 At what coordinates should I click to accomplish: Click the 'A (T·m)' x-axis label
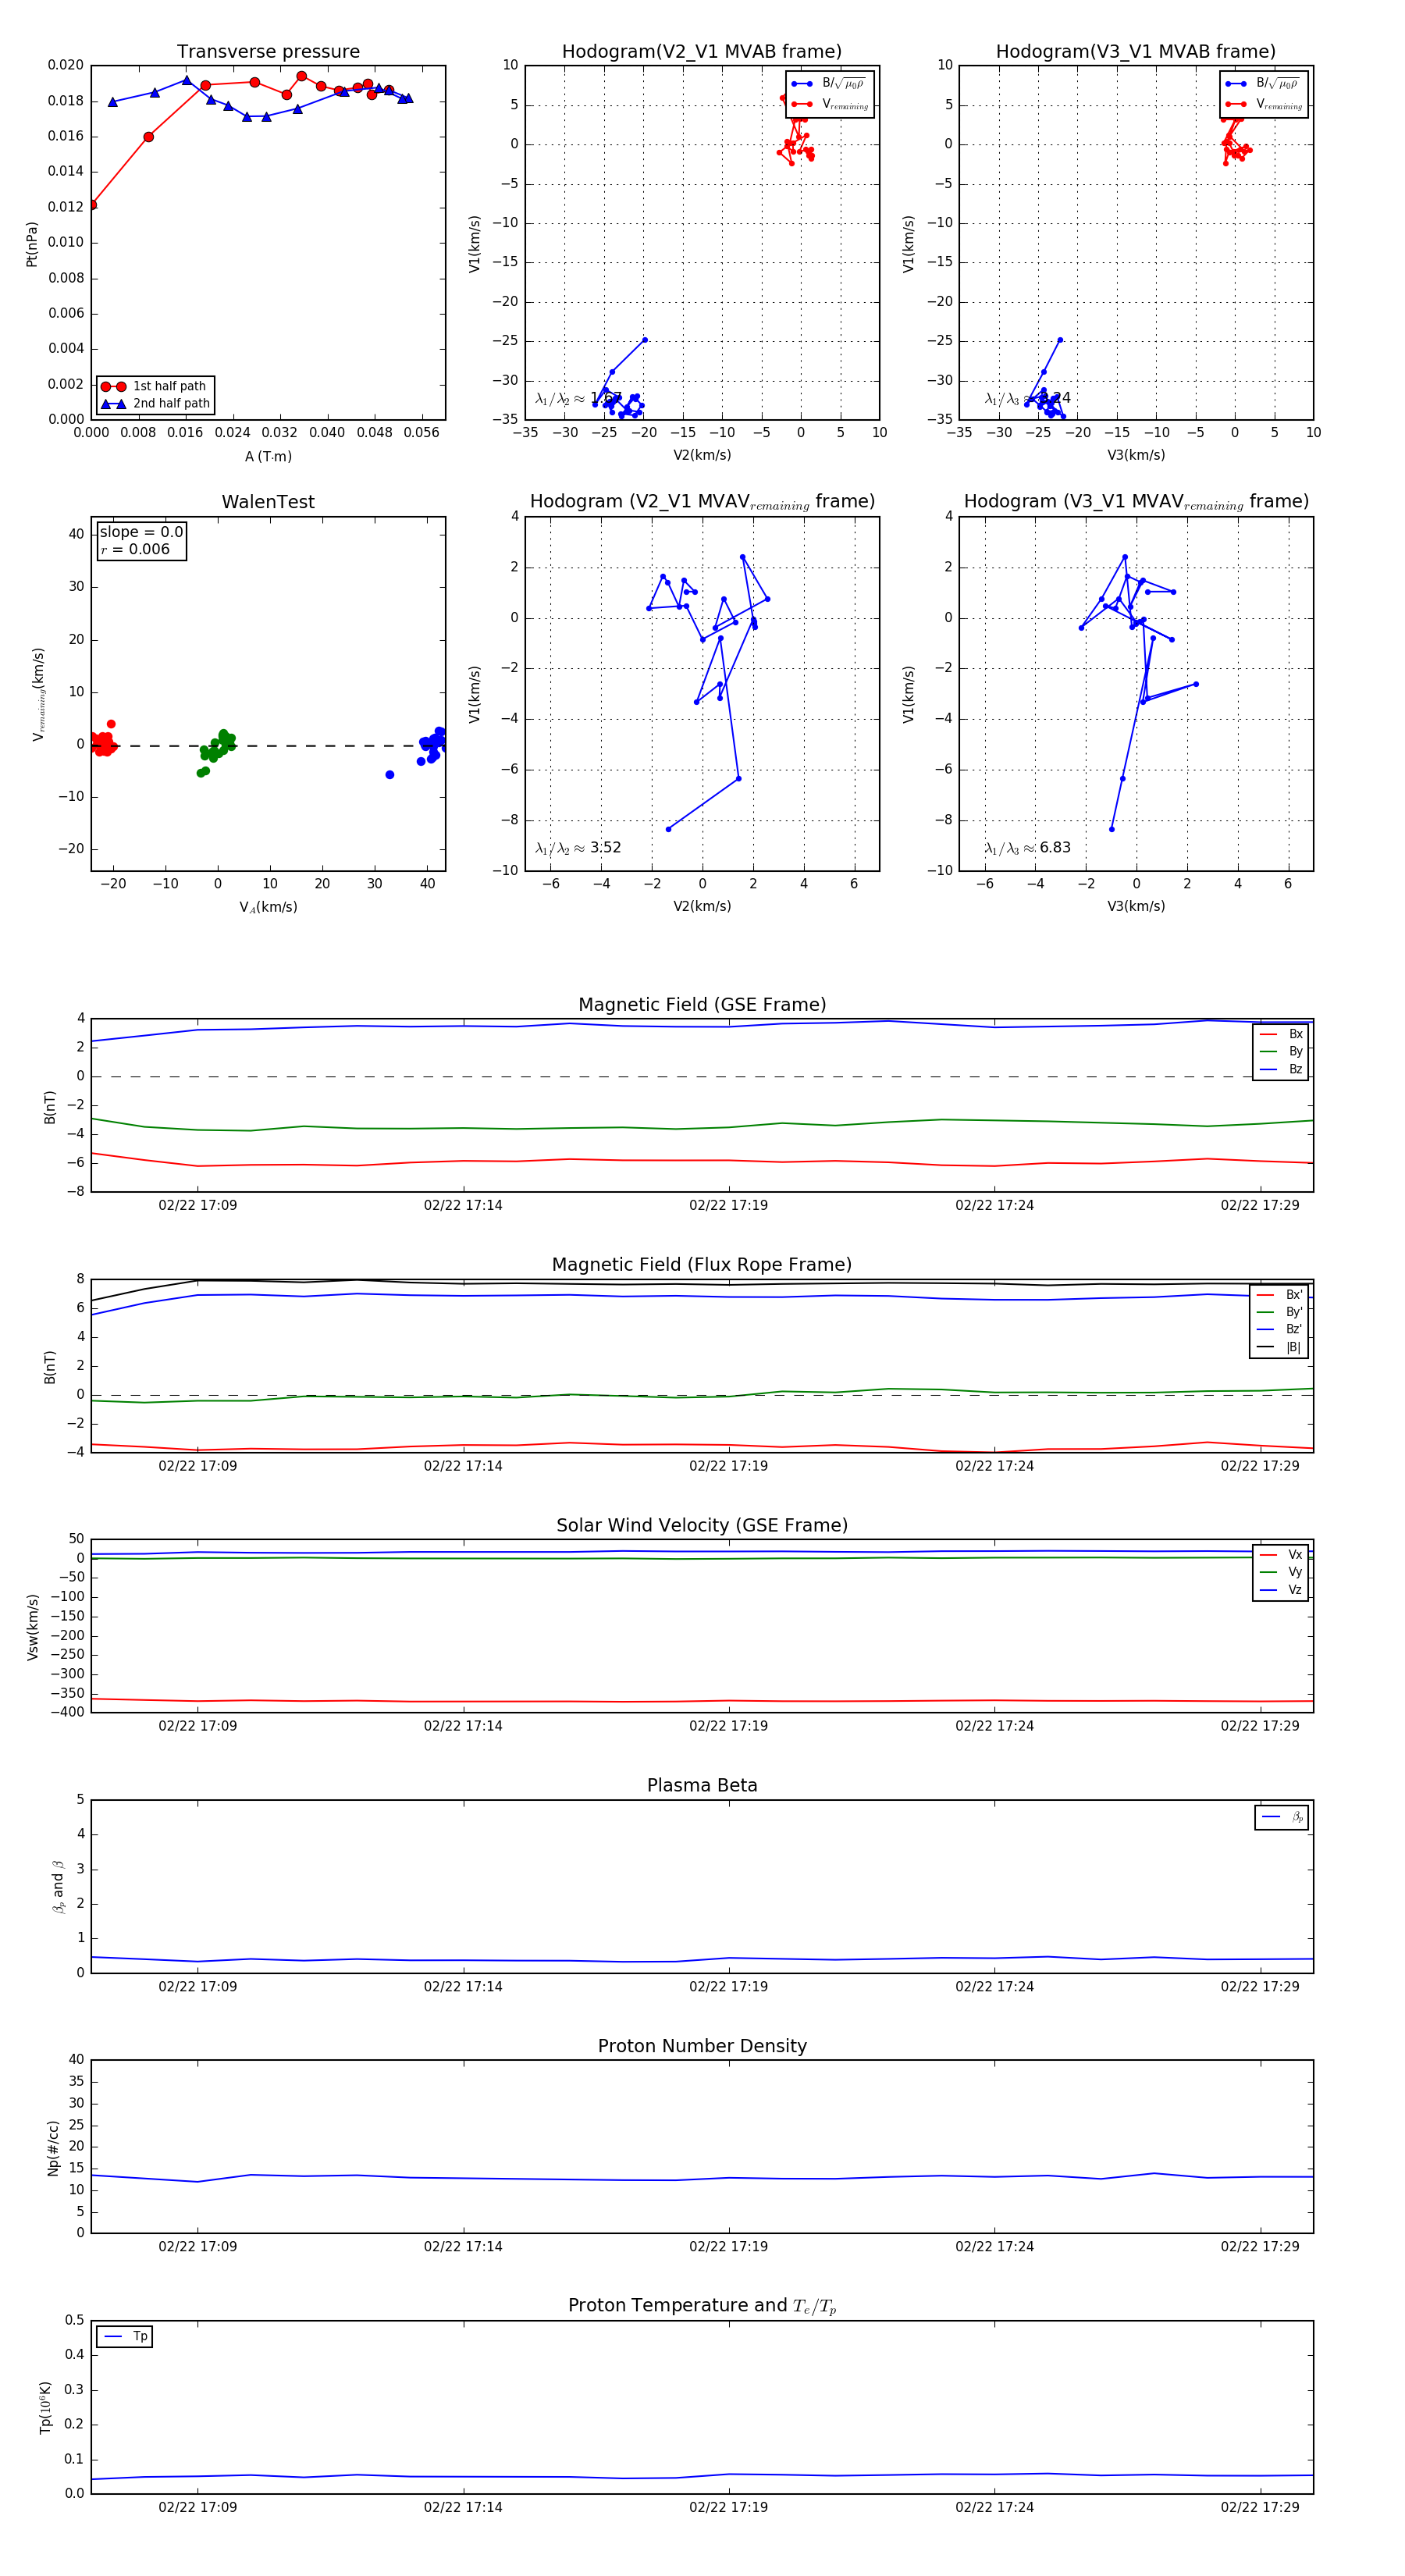[x=268, y=456]
